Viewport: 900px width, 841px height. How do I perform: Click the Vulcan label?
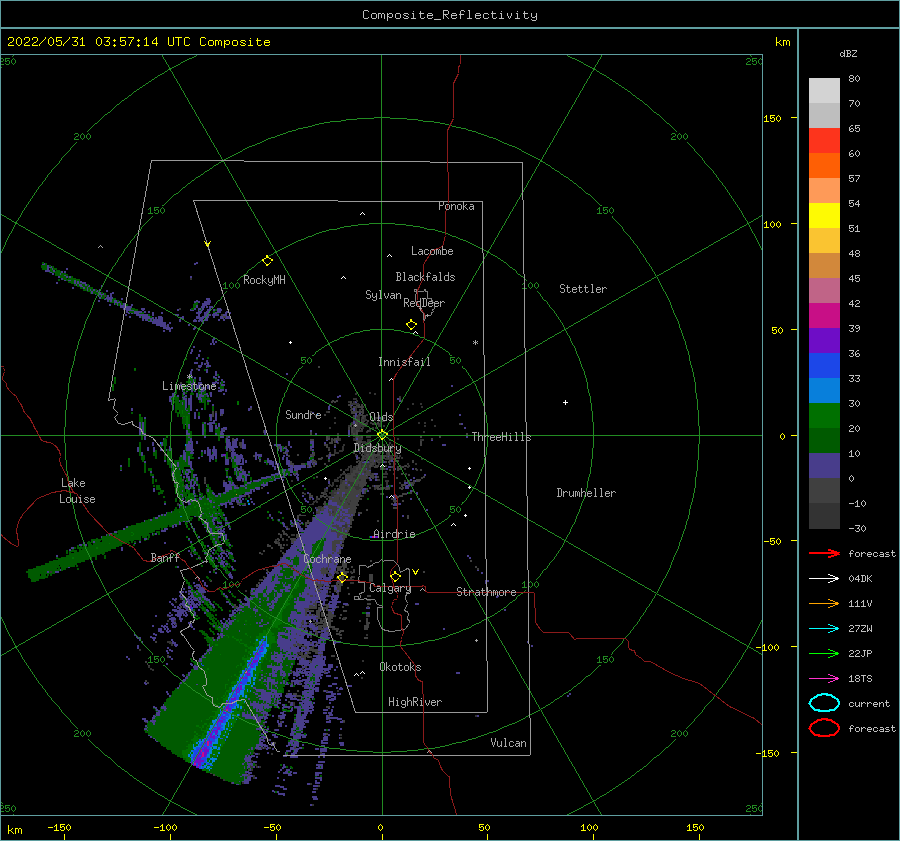tap(509, 743)
